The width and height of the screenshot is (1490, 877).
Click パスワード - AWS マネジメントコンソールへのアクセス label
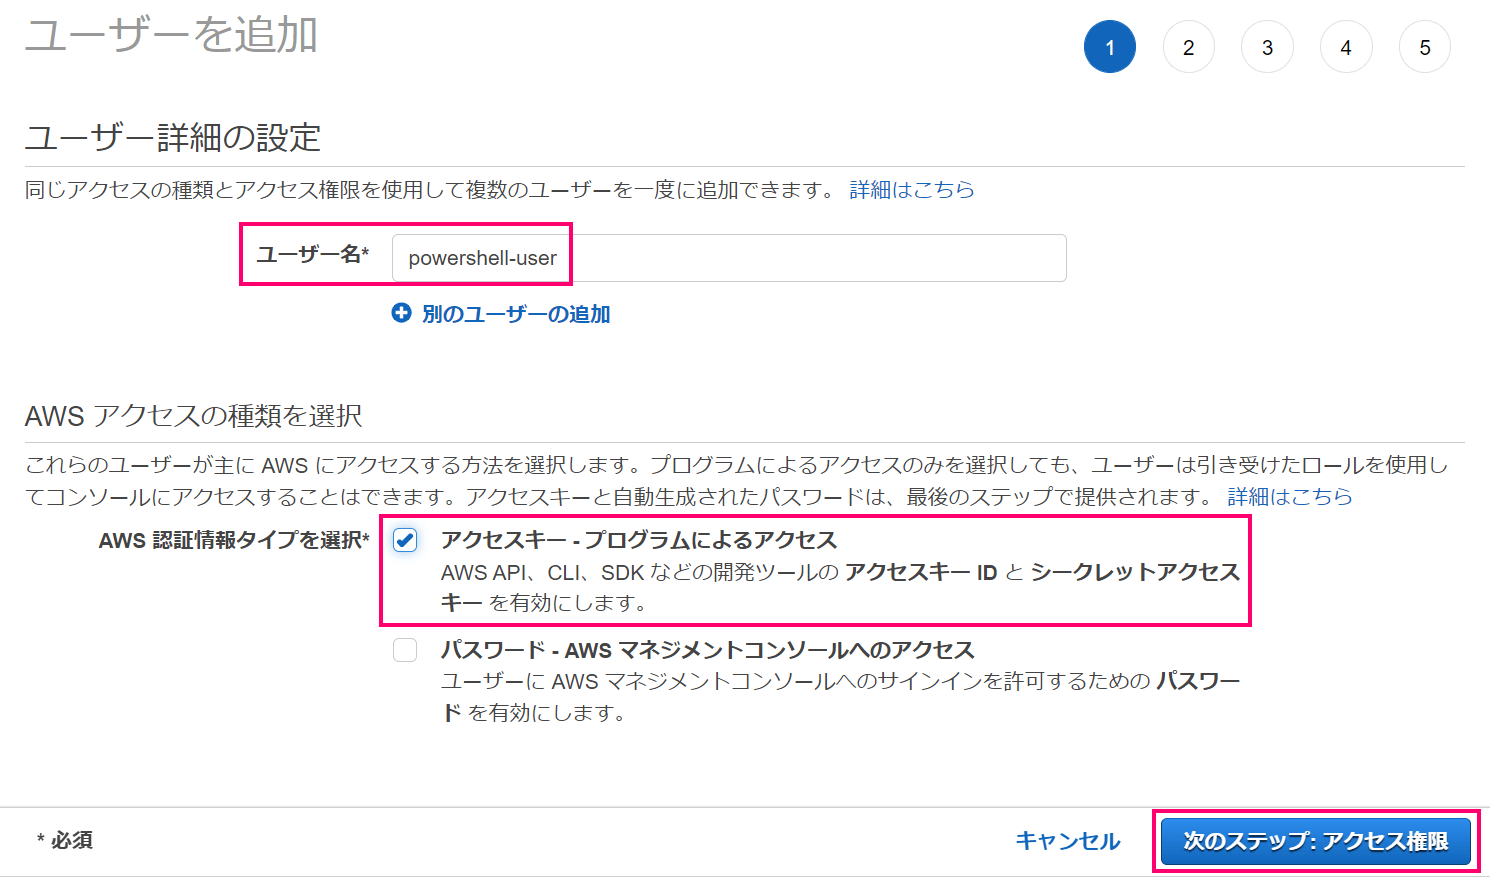tap(708, 650)
